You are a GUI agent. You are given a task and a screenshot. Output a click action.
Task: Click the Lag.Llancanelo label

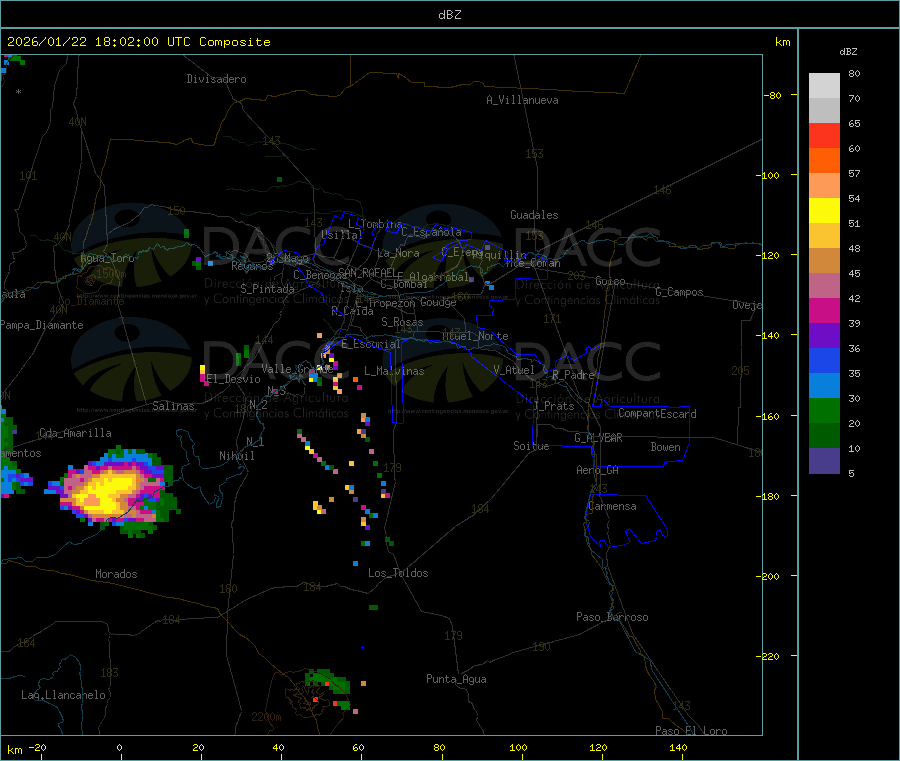(64, 695)
